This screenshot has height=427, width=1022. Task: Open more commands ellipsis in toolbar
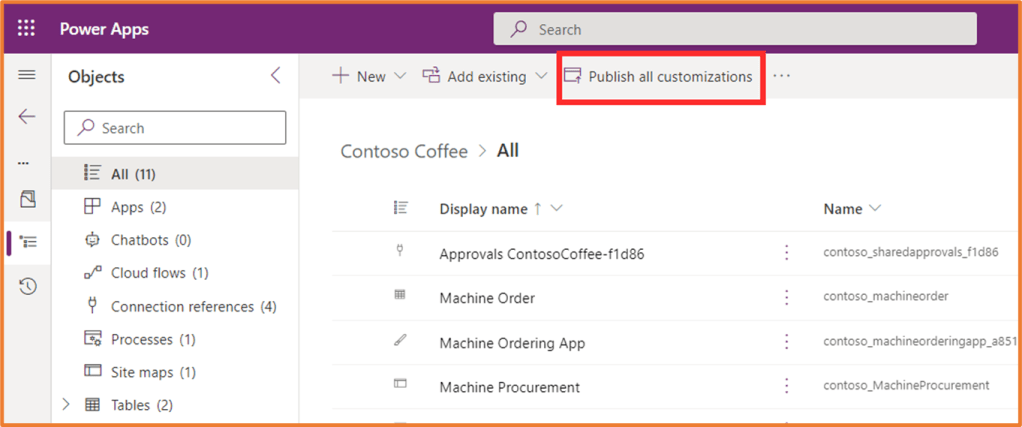[x=782, y=76]
